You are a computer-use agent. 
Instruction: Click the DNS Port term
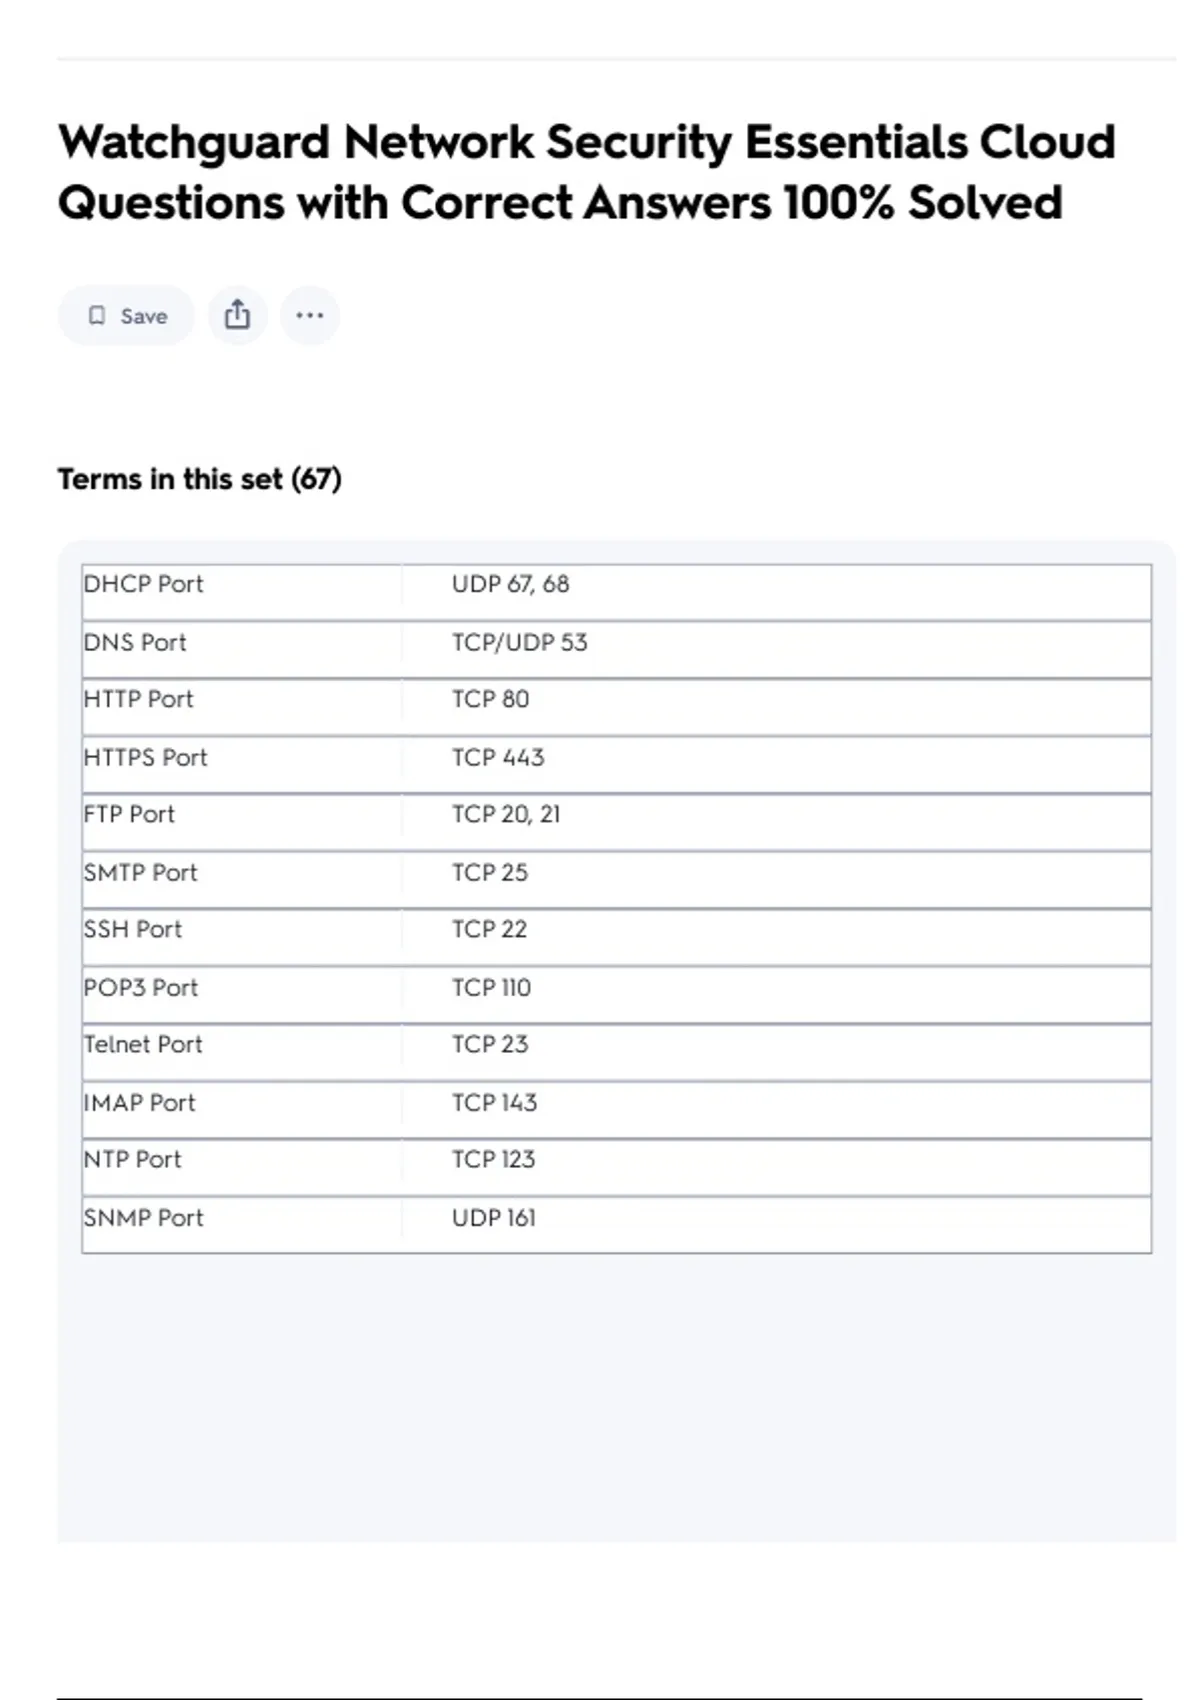click(135, 643)
